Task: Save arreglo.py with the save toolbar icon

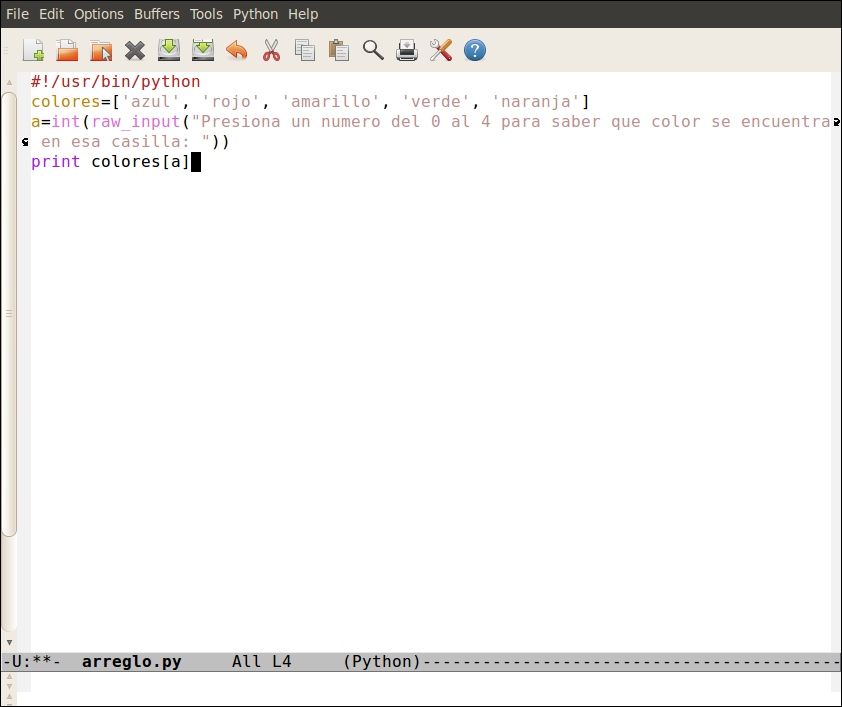Action: point(169,50)
